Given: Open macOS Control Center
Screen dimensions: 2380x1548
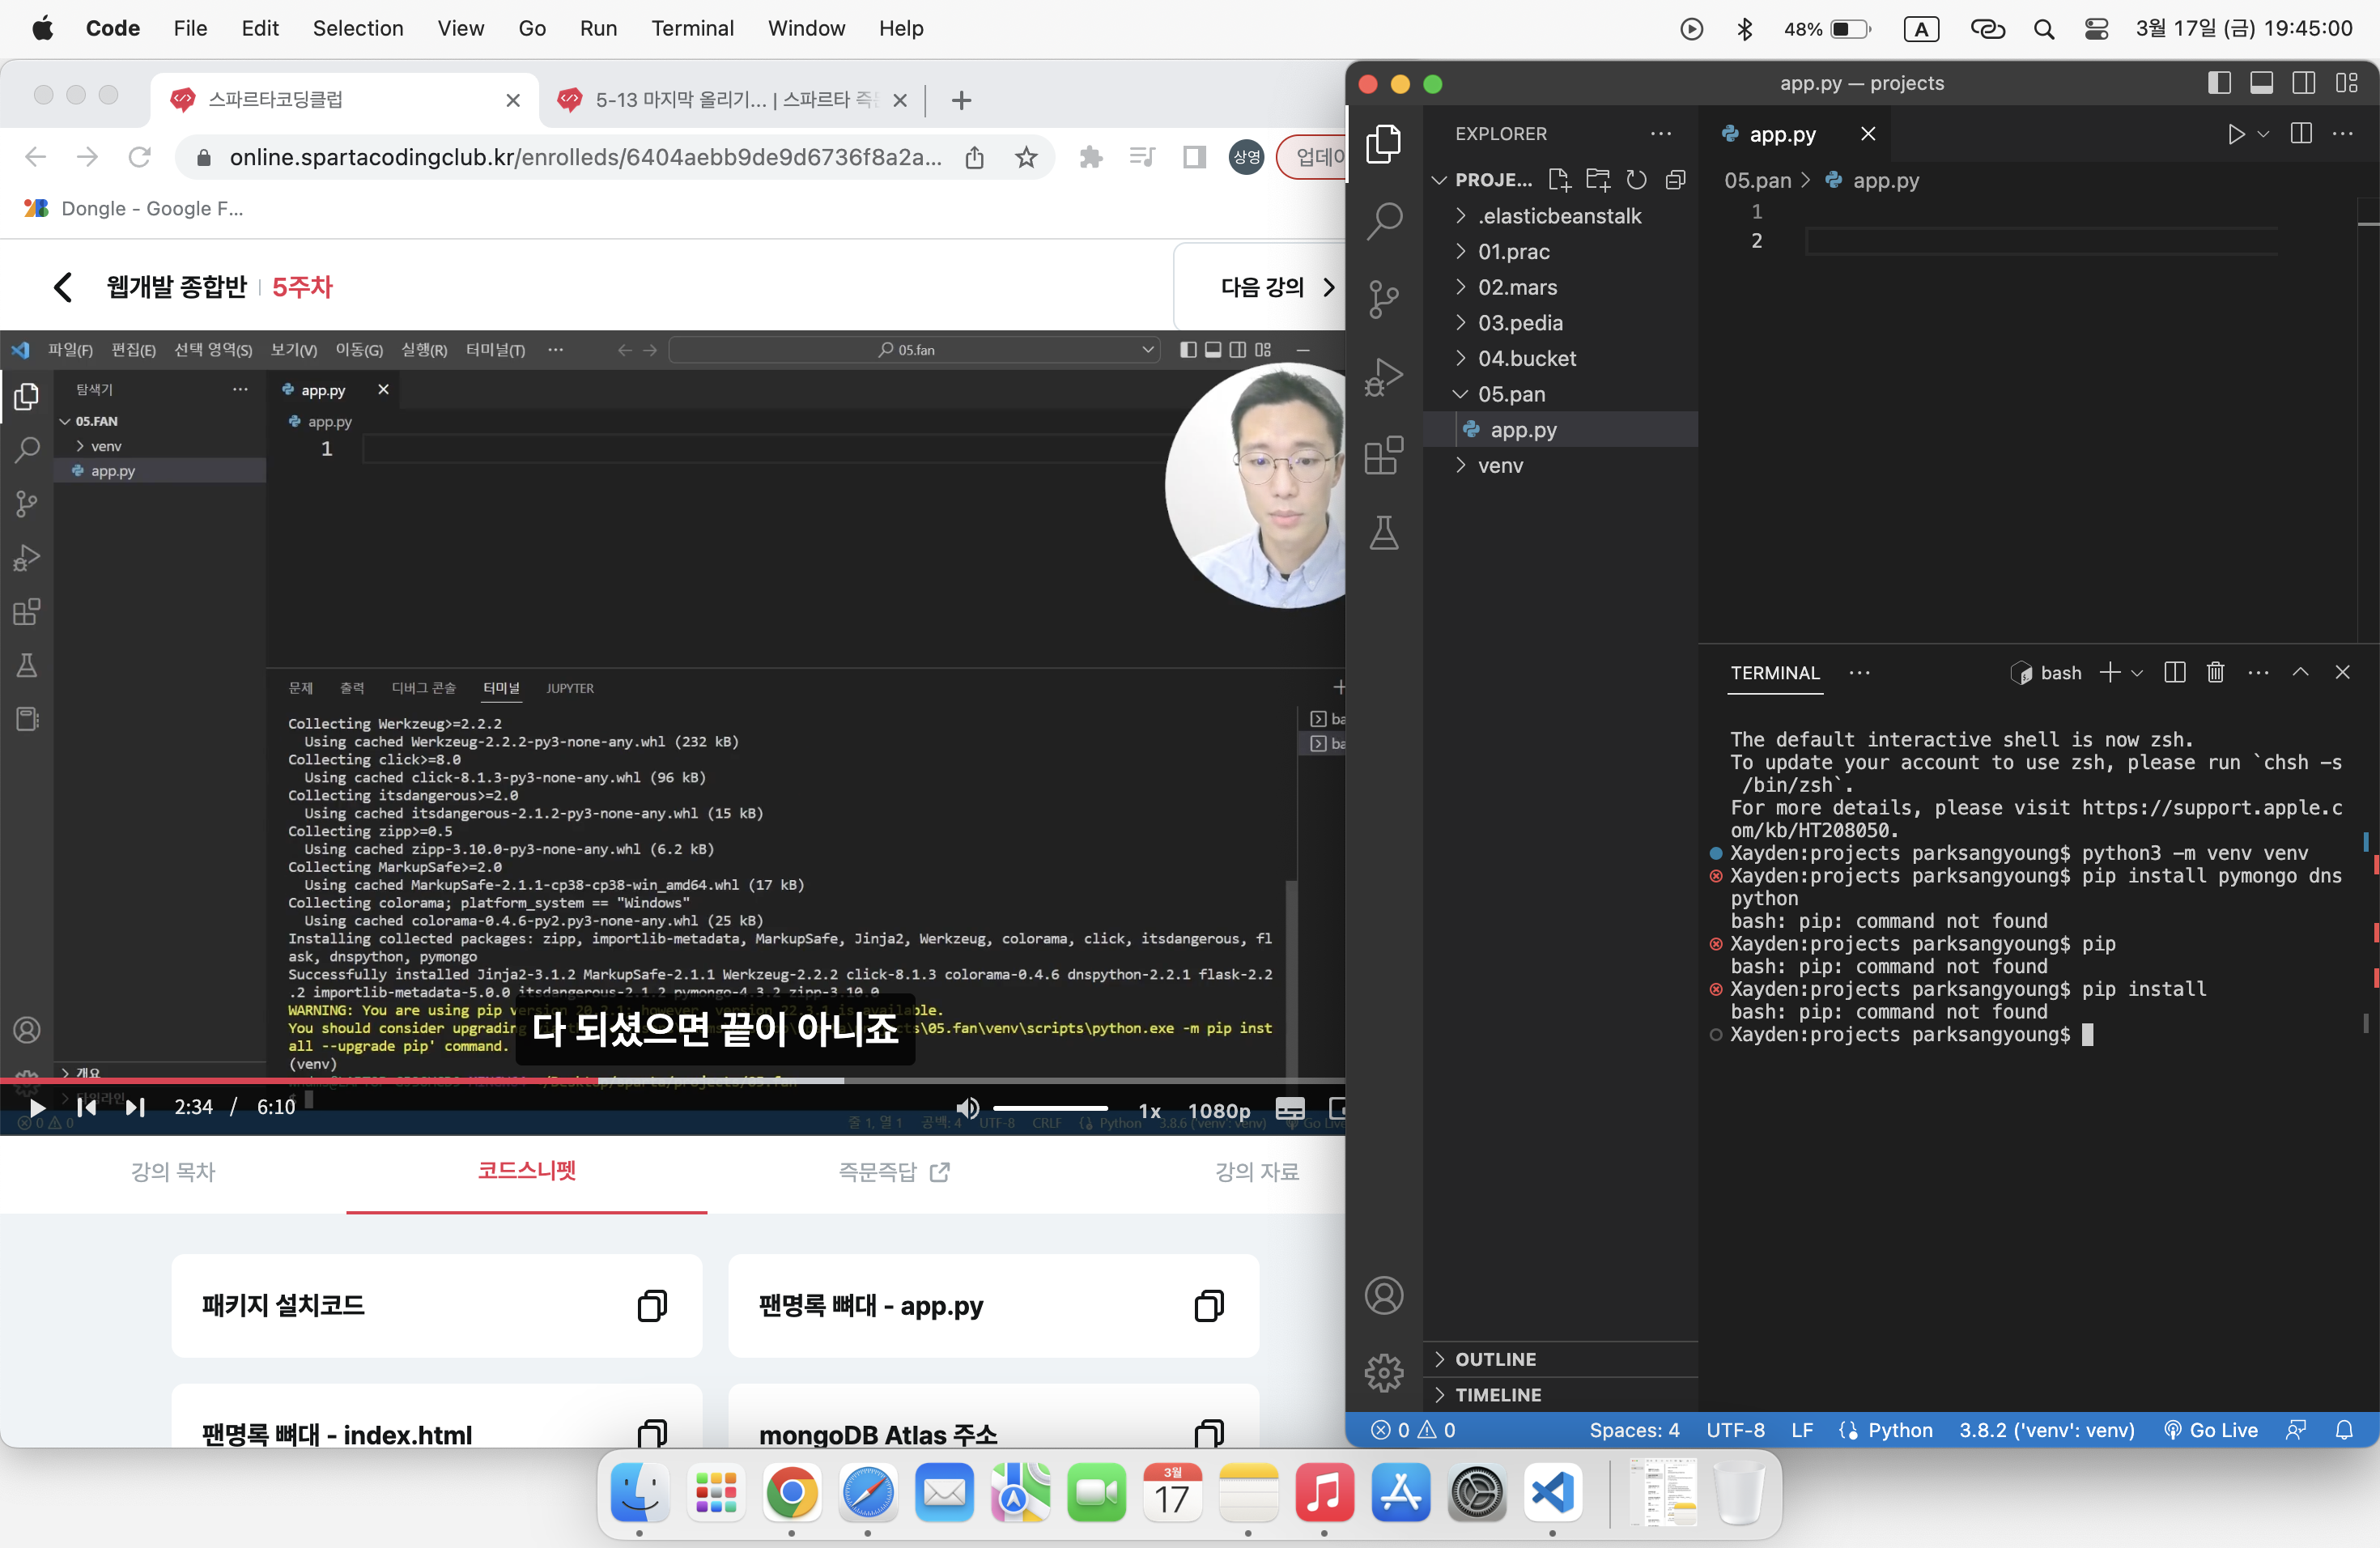Looking at the screenshot, I should click(2096, 29).
